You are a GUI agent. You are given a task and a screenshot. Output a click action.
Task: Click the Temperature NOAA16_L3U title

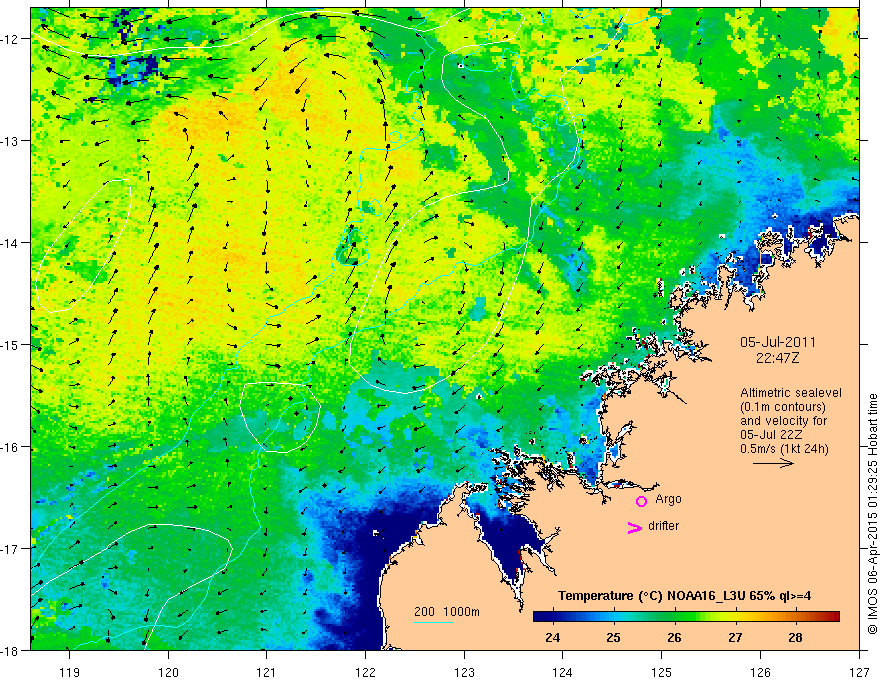[684, 596]
